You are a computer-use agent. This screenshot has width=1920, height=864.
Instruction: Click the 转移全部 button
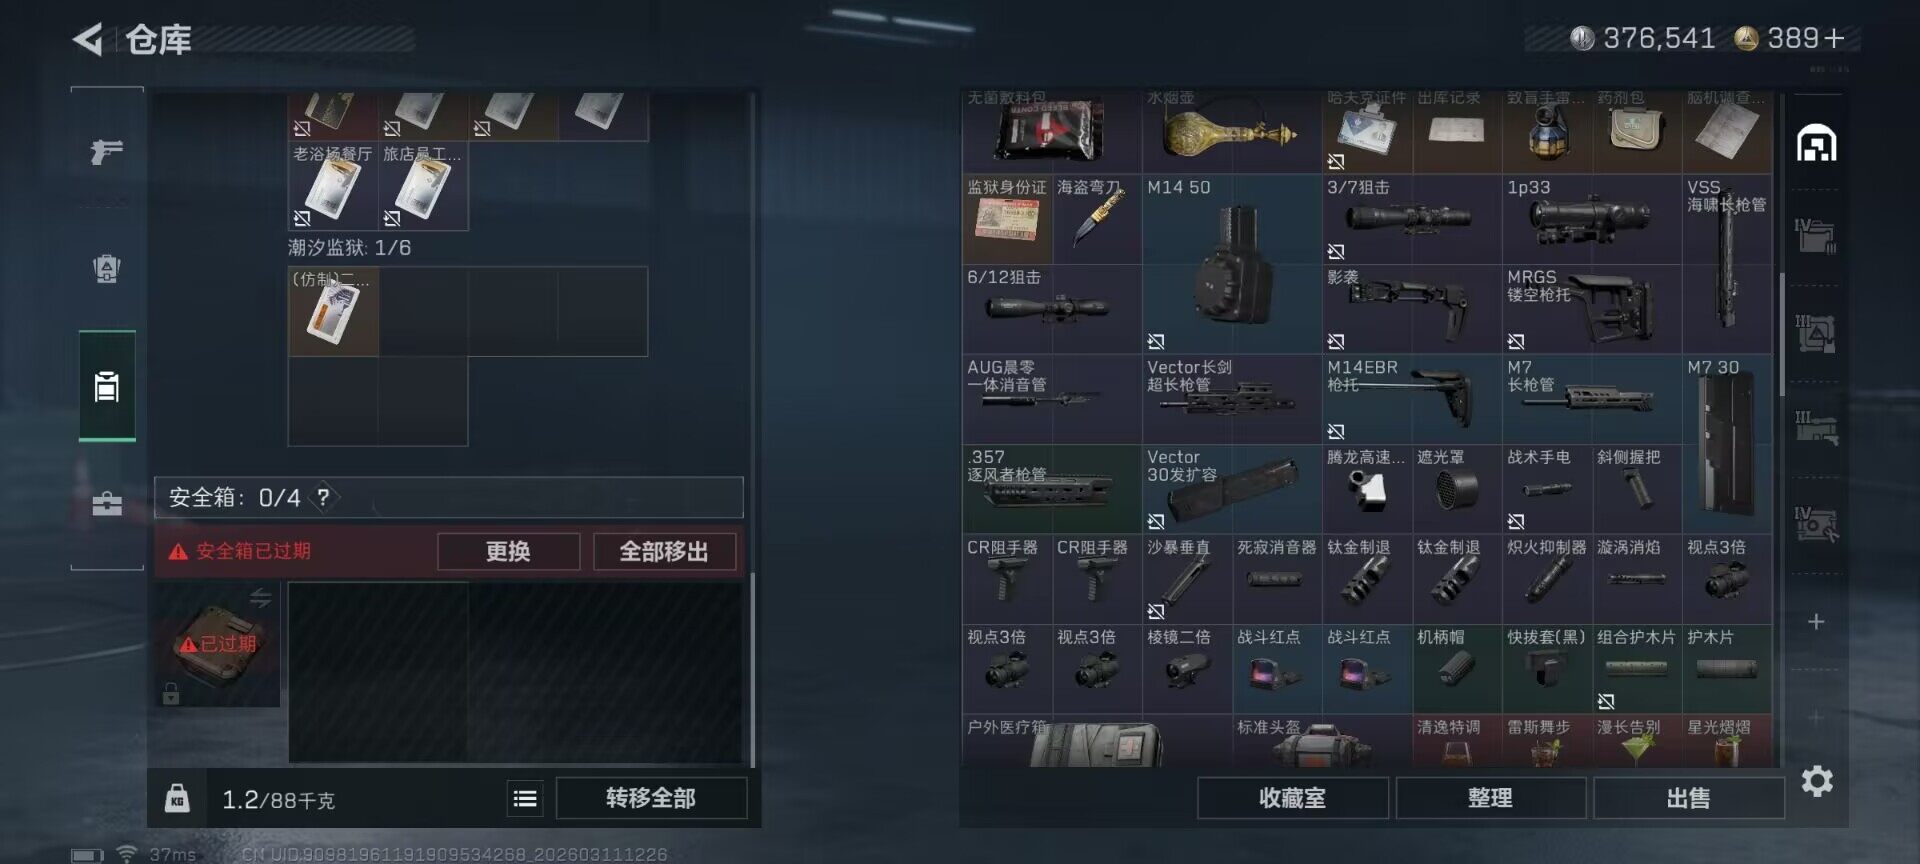tap(651, 798)
